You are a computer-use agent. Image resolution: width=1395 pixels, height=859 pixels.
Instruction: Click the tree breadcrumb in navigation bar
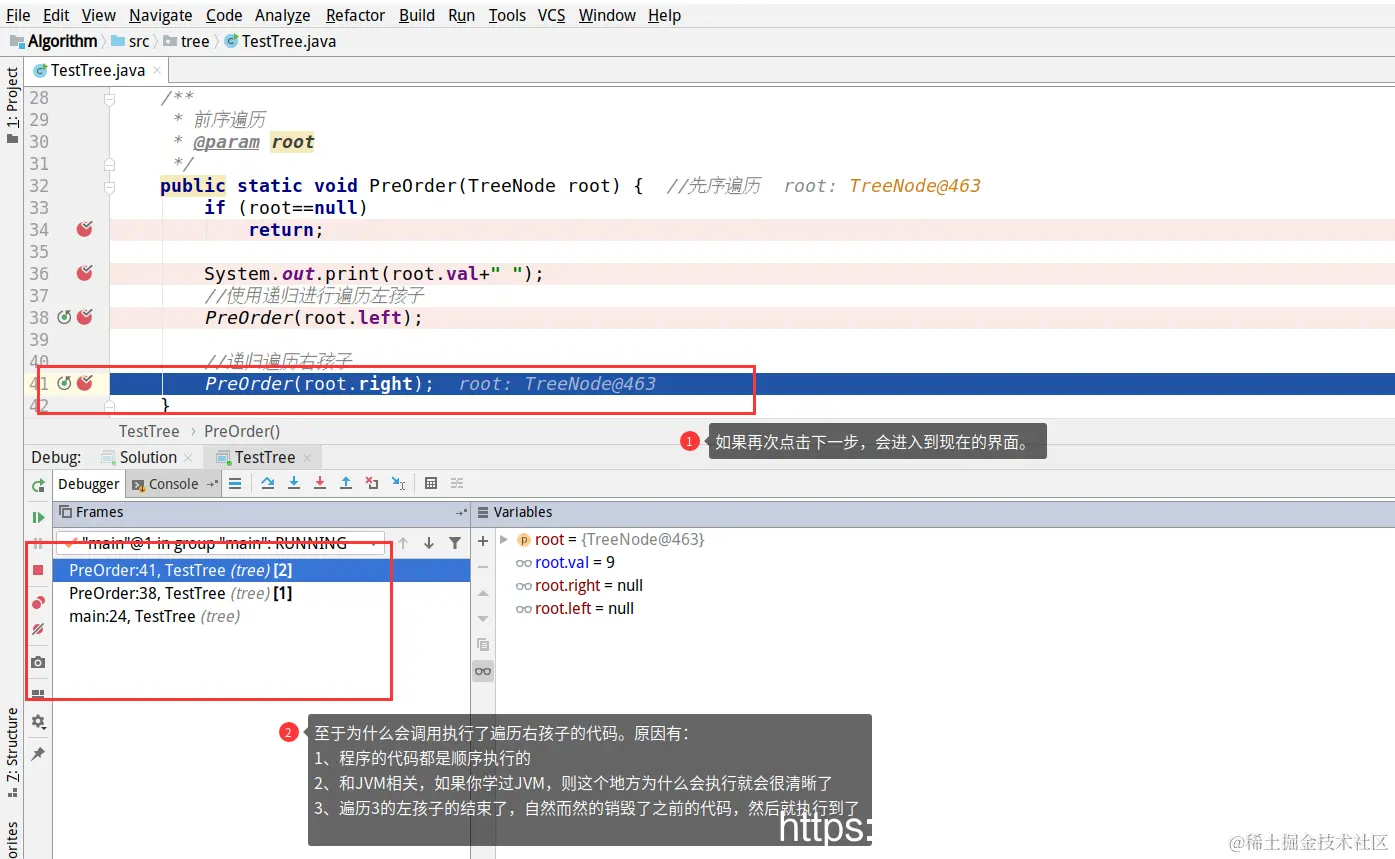pyautogui.click(x=195, y=41)
